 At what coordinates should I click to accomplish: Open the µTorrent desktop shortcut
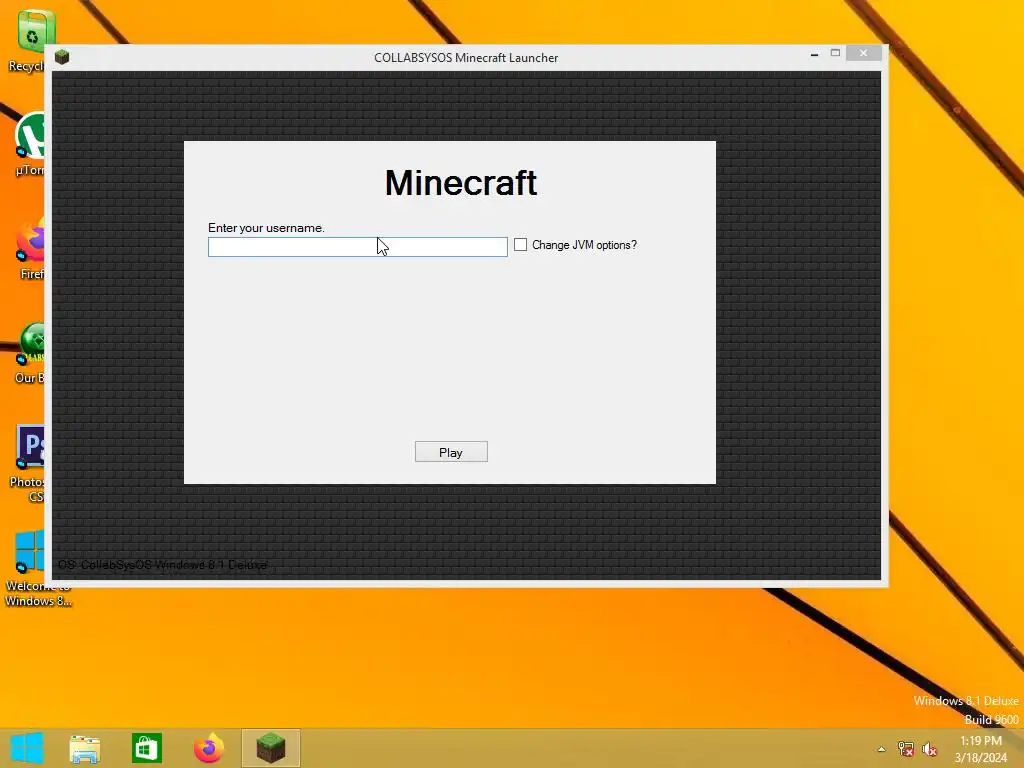29,145
